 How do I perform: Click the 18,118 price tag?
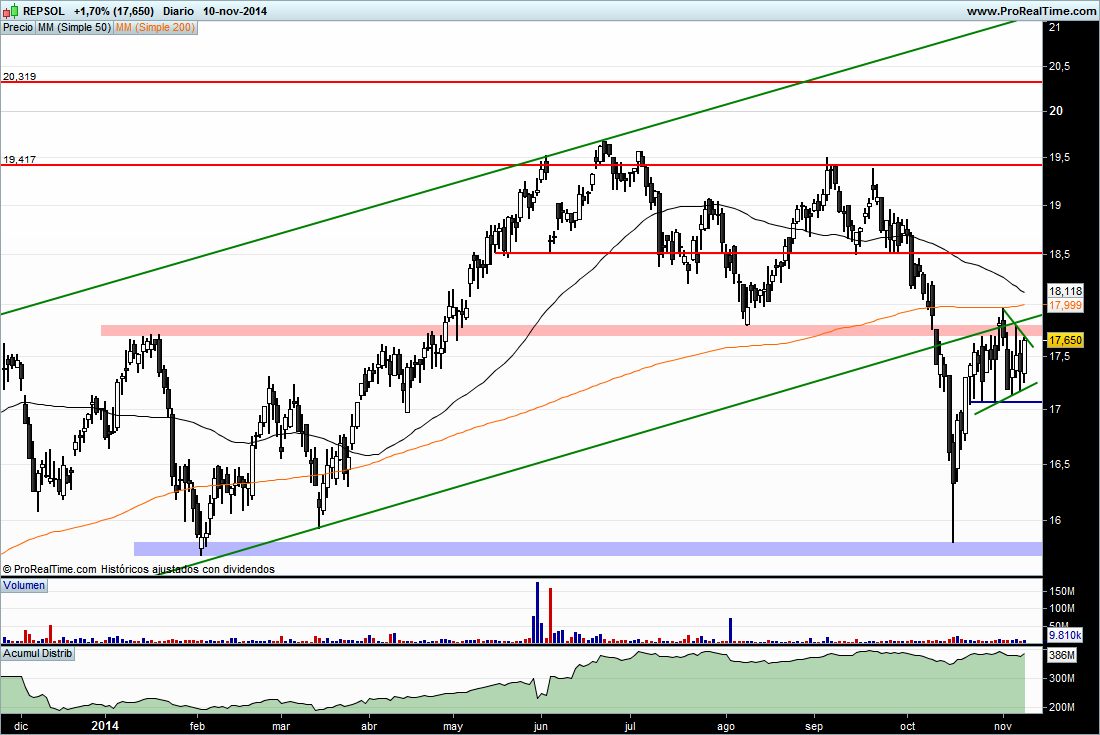pyautogui.click(x=1065, y=291)
